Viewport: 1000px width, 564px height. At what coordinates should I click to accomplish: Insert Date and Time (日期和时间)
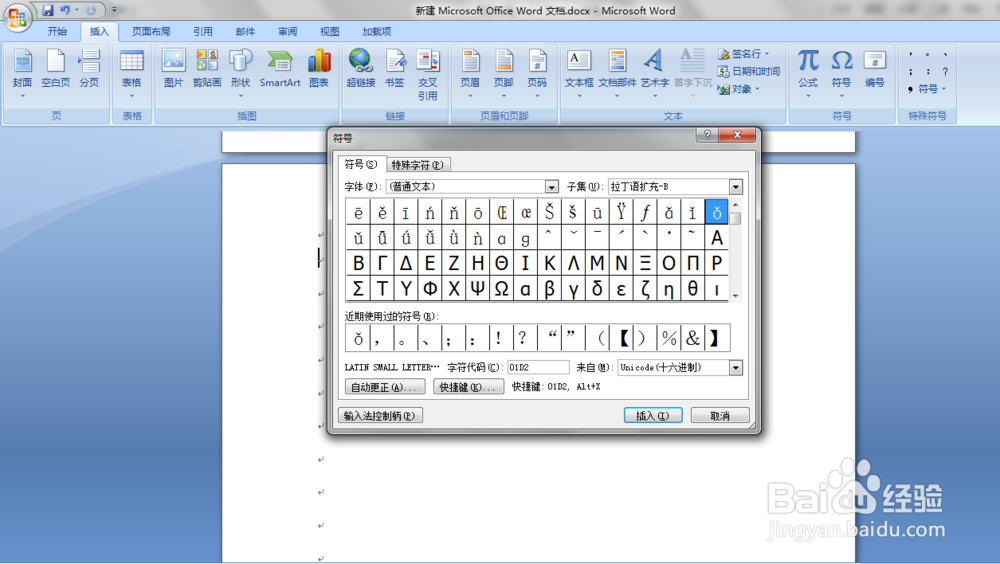(x=749, y=71)
